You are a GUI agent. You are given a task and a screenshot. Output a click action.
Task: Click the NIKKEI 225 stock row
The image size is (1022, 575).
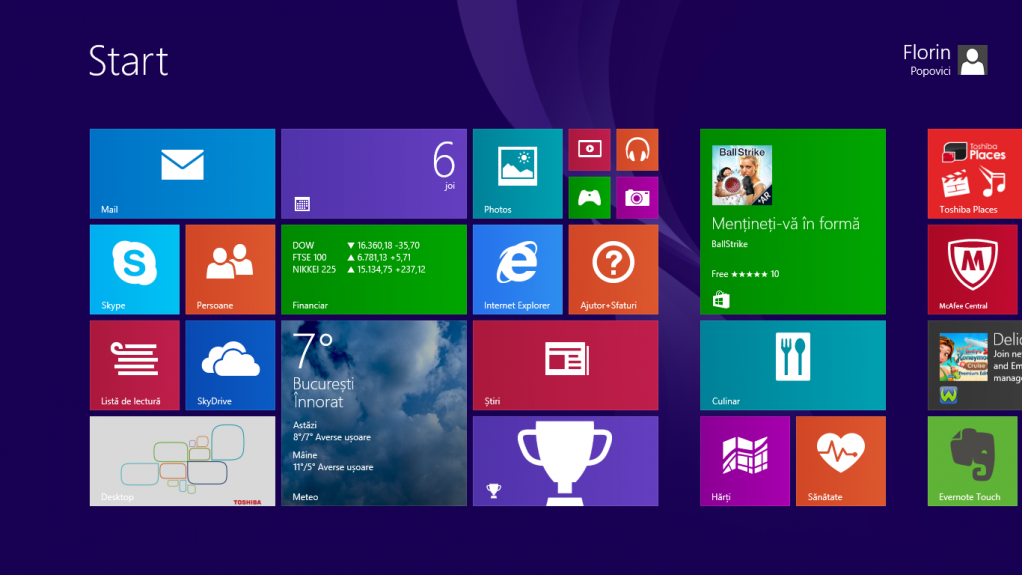click(x=358, y=269)
